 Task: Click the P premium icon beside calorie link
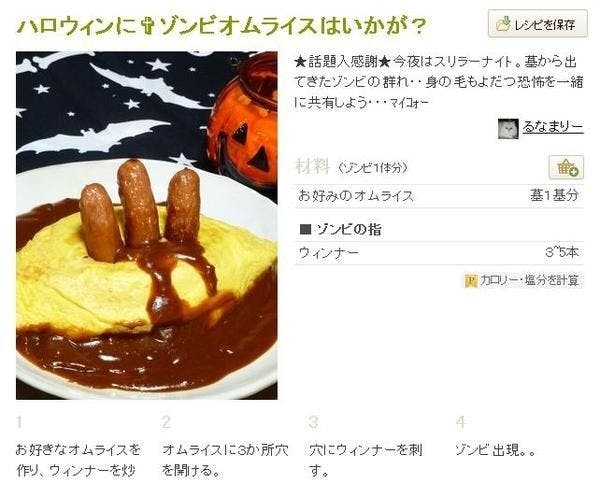point(471,281)
